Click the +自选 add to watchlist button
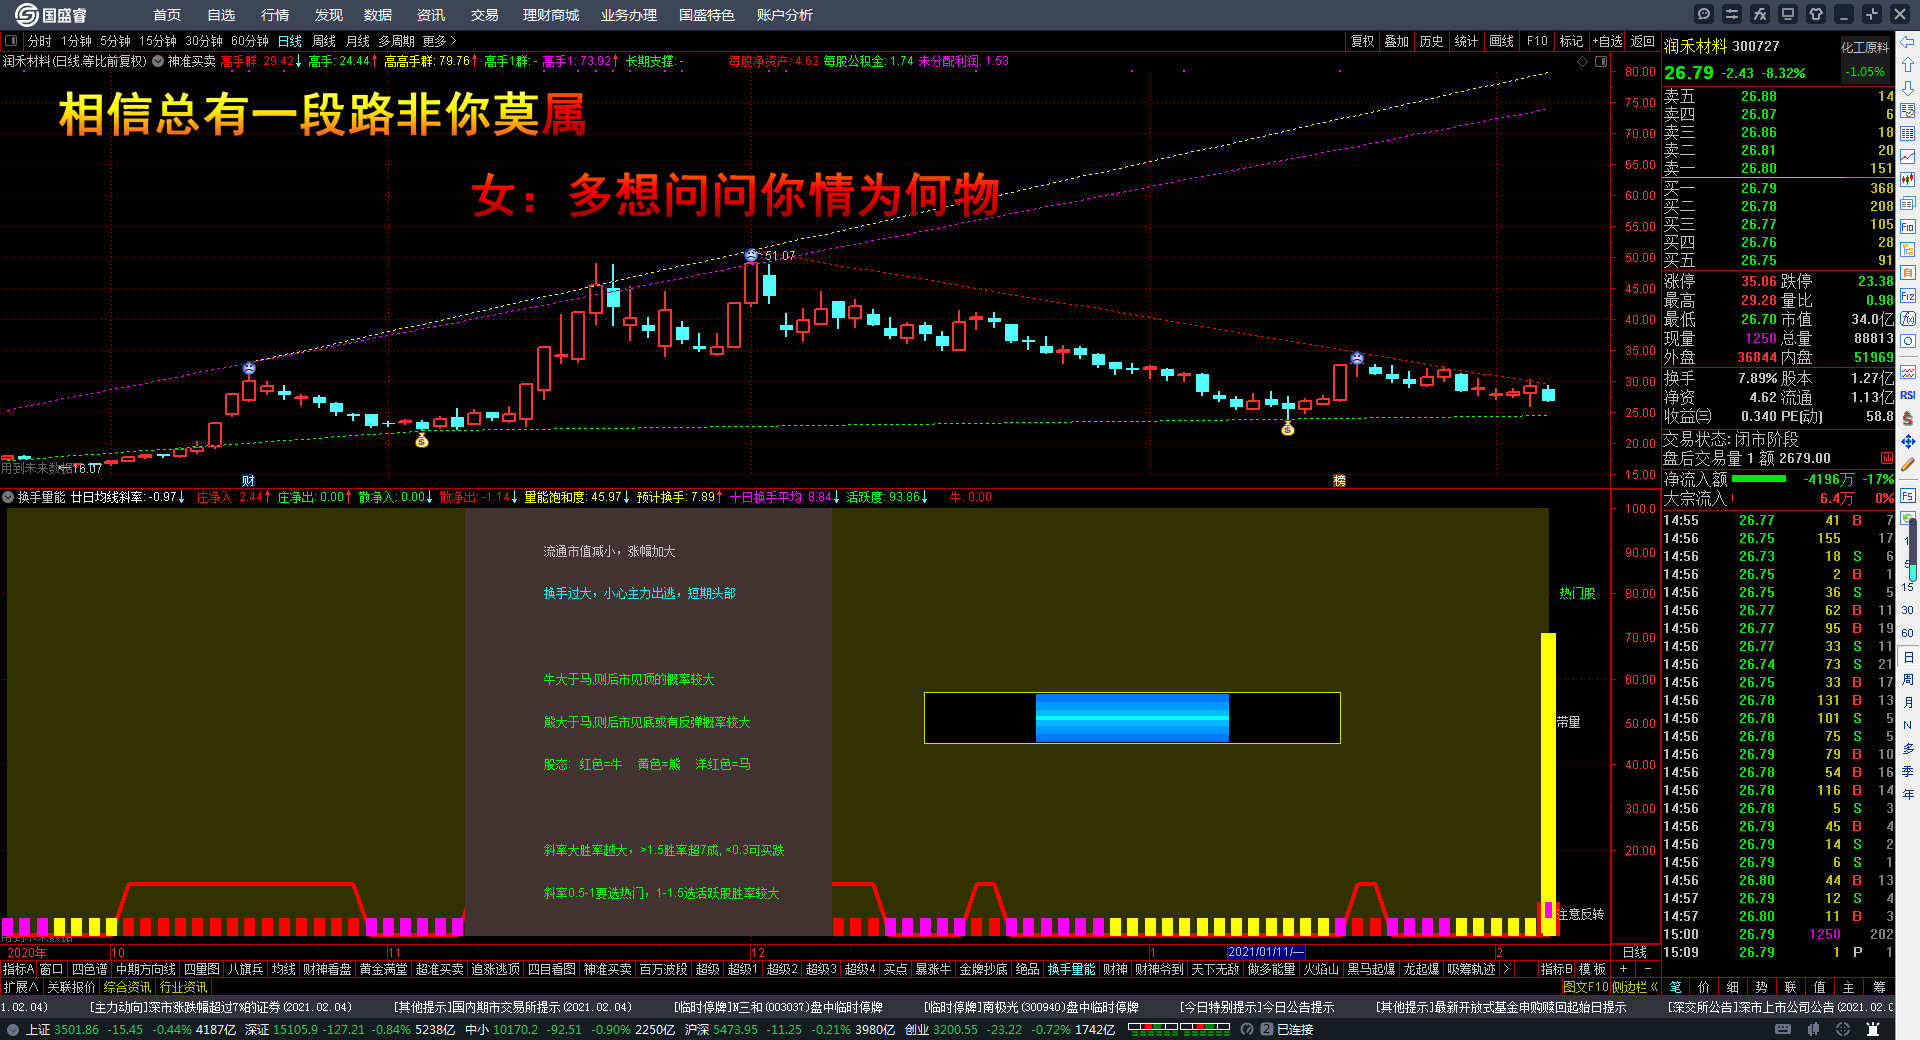Image resolution: width=1920 pixels, height=1040 pixels. (1607, 41)
